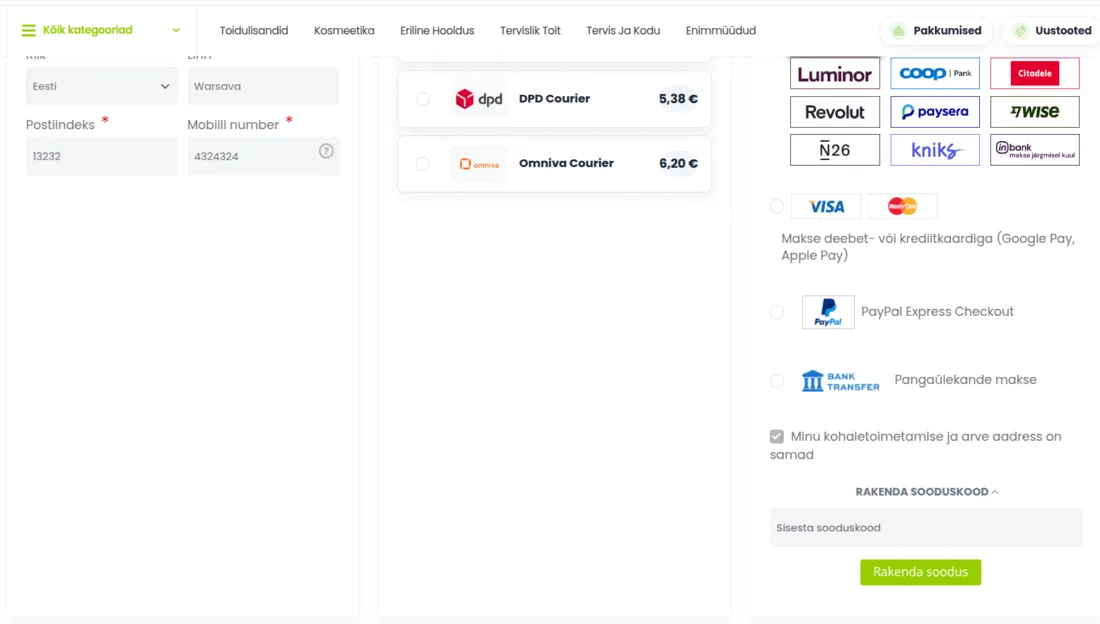Click the Makse deebet- või krediitkaardiga text
Image resolution: width=1100 pixels, height=624 pixels.
pyautogui.click(x=928, y=247)
